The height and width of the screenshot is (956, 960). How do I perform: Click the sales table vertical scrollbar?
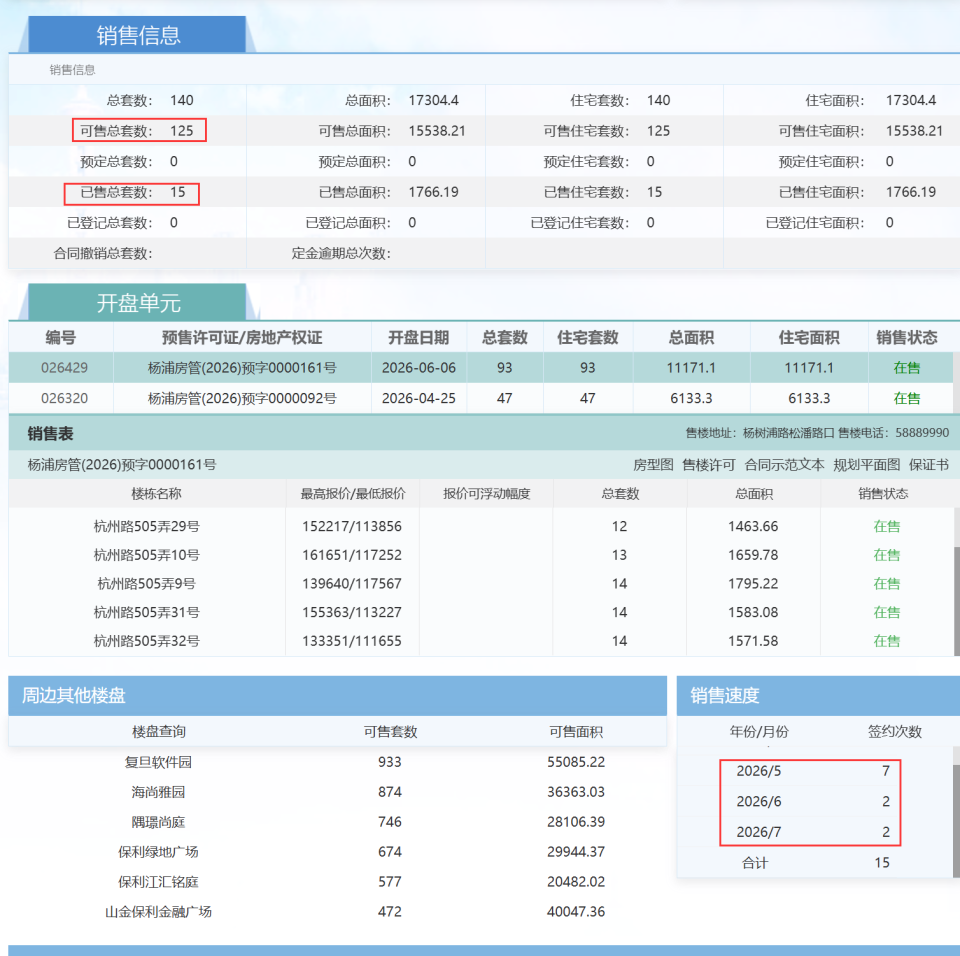[956, 582]
